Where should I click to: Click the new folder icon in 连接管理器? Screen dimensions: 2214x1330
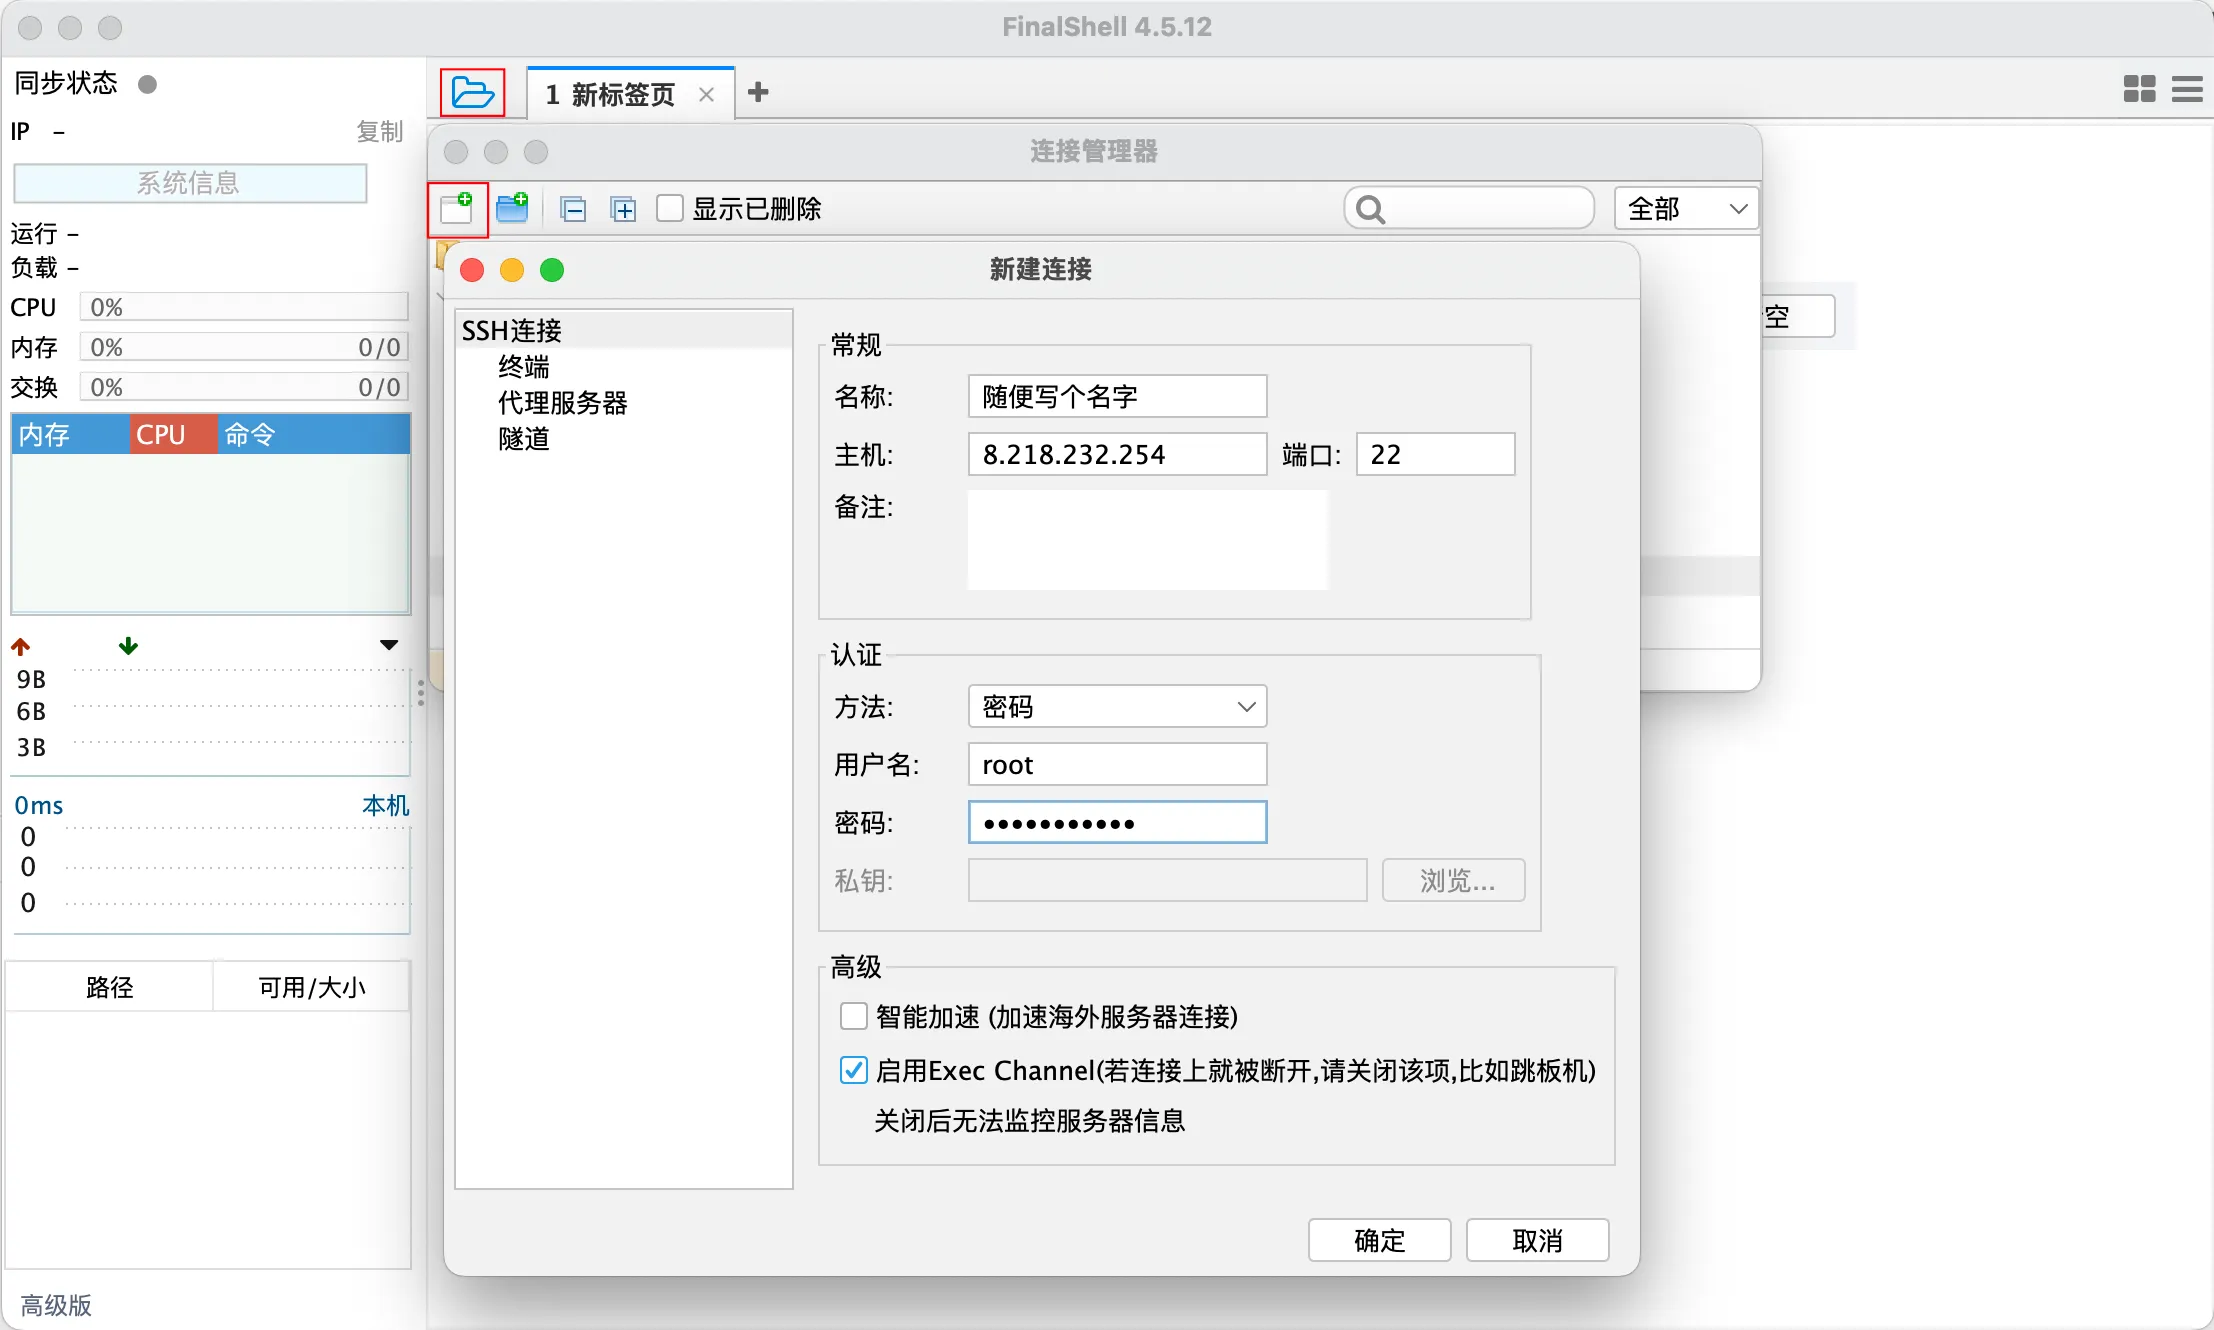pos(513,208)
